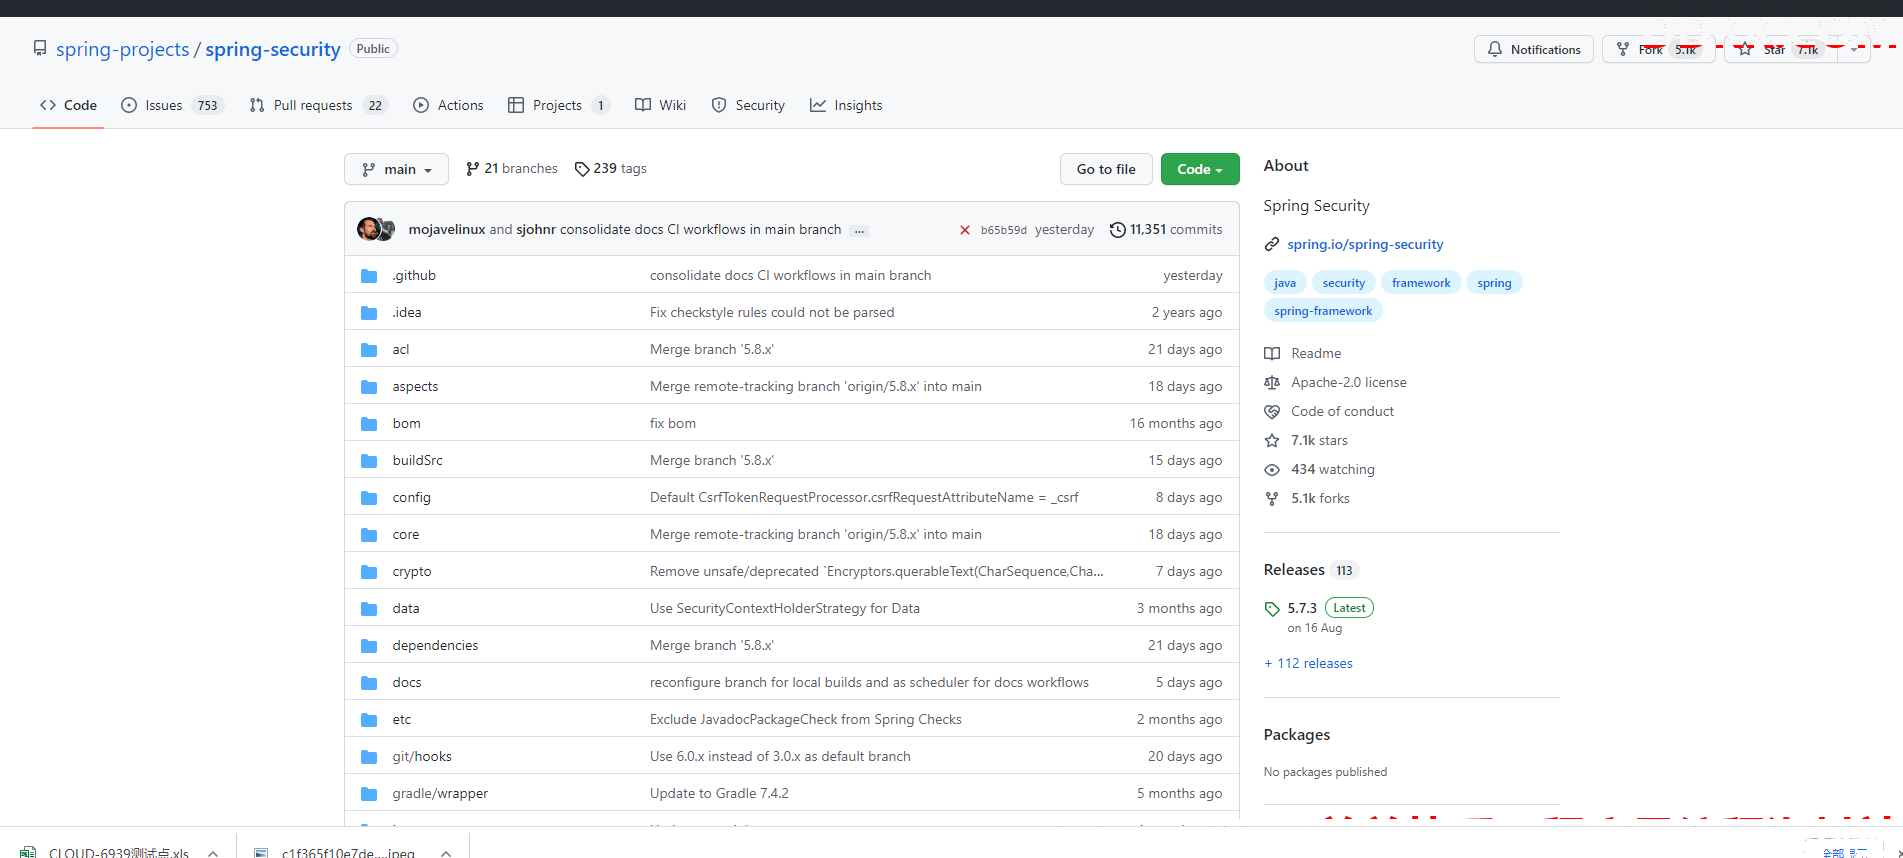Click the etc folder icon
Image resolution: width=1903 pixels, height=858 pixels.
[x=369, y=720]
